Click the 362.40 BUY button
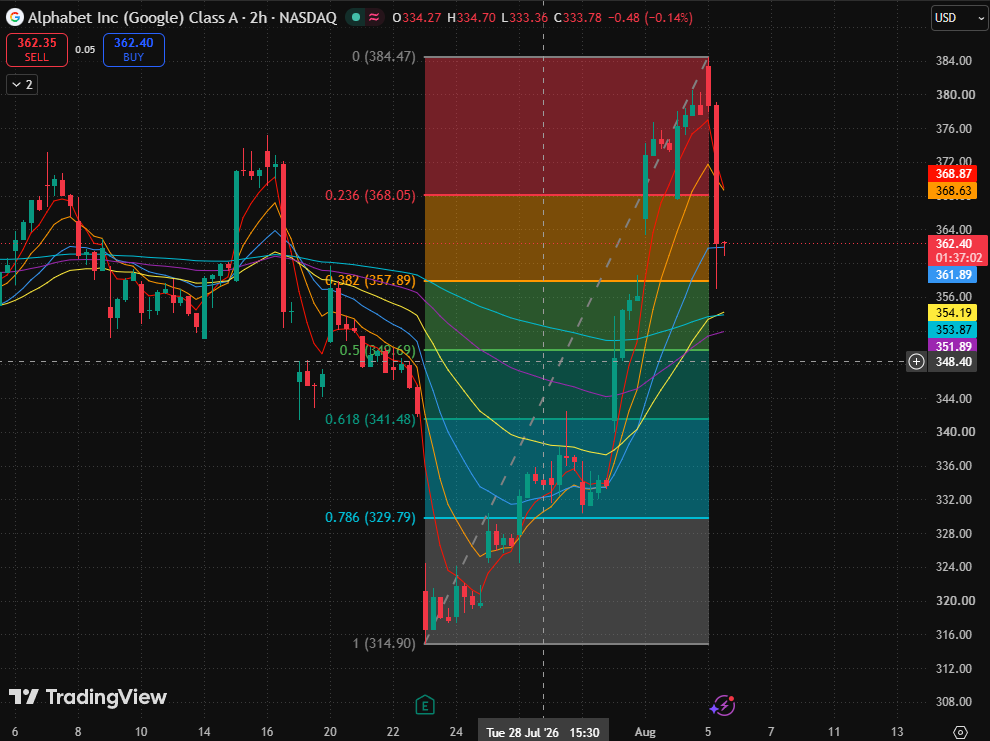This screenshot has width=990, height=741. point(134,50)
